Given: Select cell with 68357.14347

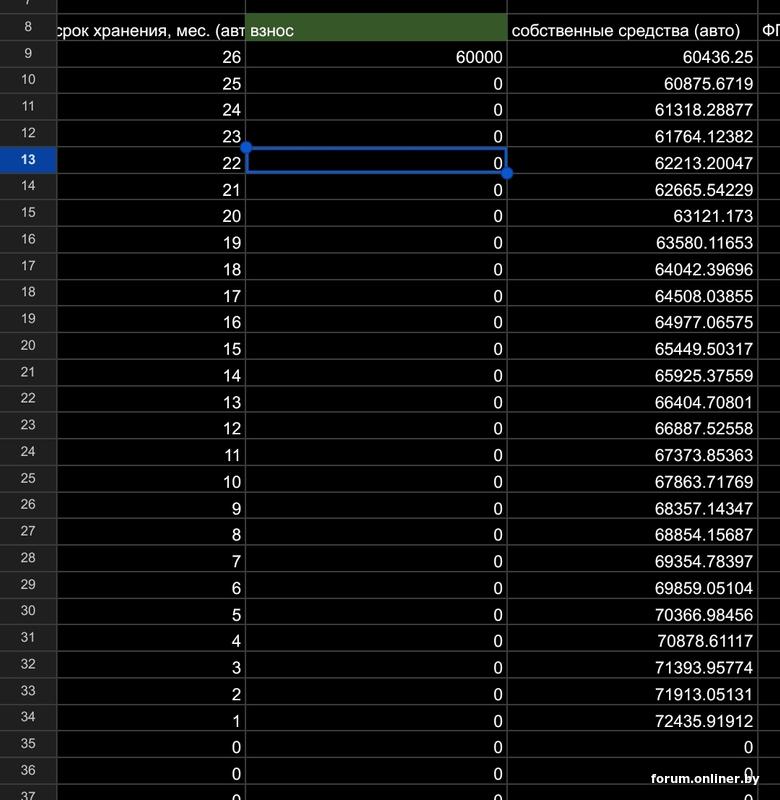Looking at the screenshot, I should point(632,505).
